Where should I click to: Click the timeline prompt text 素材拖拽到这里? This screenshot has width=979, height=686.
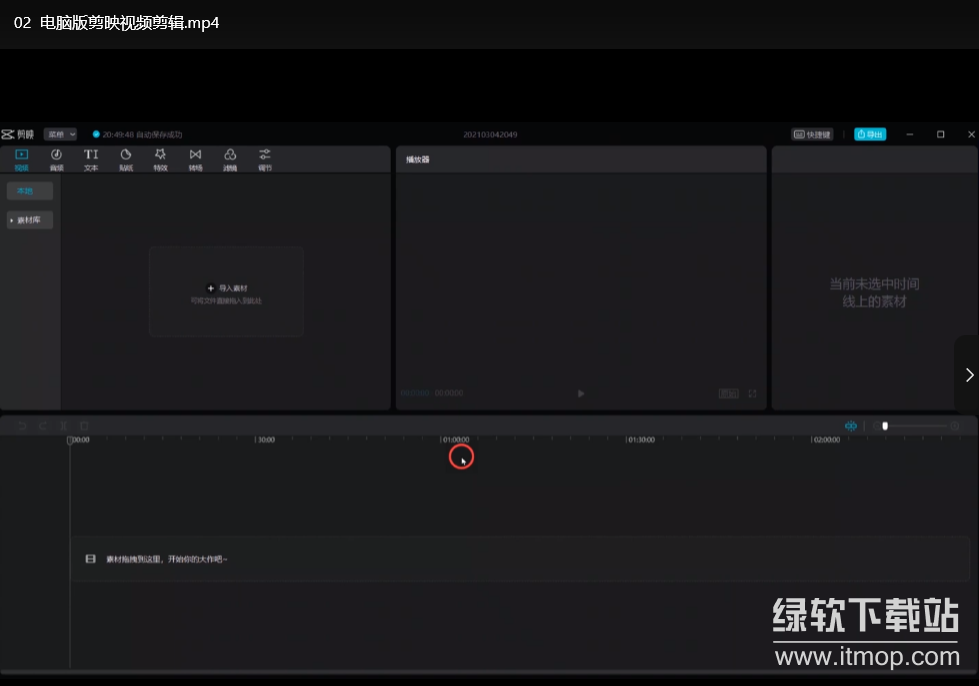click(x=167, y=559)
